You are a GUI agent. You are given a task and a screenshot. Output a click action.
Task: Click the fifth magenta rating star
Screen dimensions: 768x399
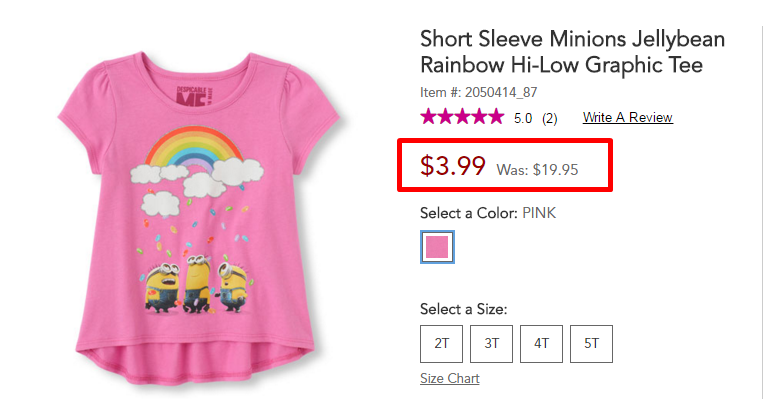click(x=496, y=117)
